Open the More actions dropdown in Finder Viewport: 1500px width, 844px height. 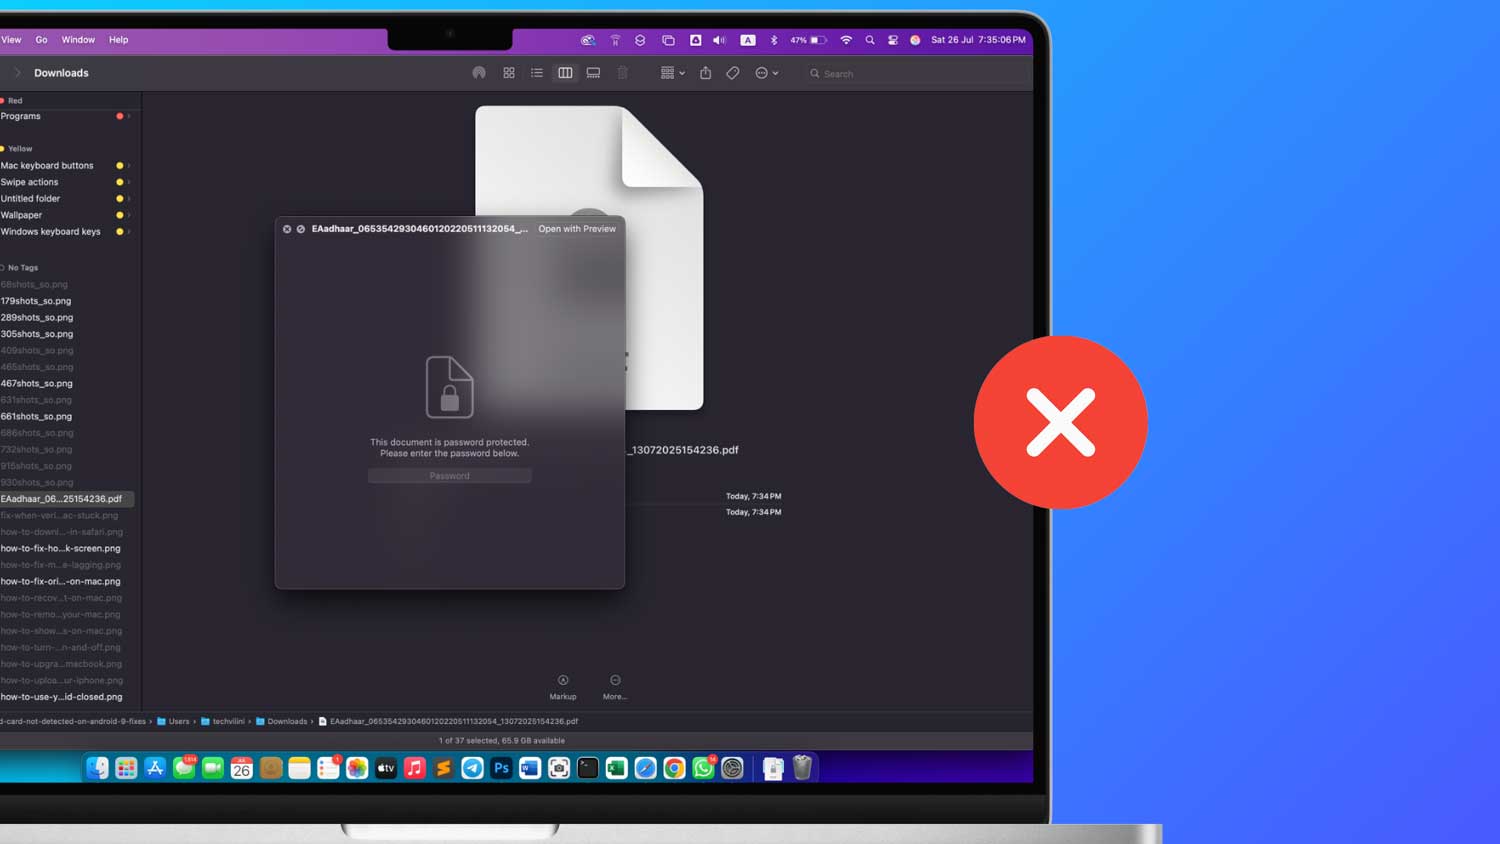click(x=766, y=72)
